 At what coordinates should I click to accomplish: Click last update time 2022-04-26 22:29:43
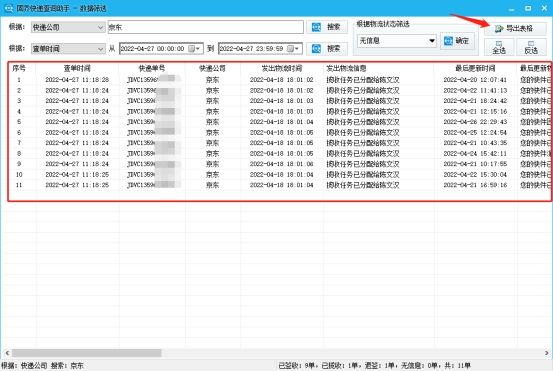point(475,122)
